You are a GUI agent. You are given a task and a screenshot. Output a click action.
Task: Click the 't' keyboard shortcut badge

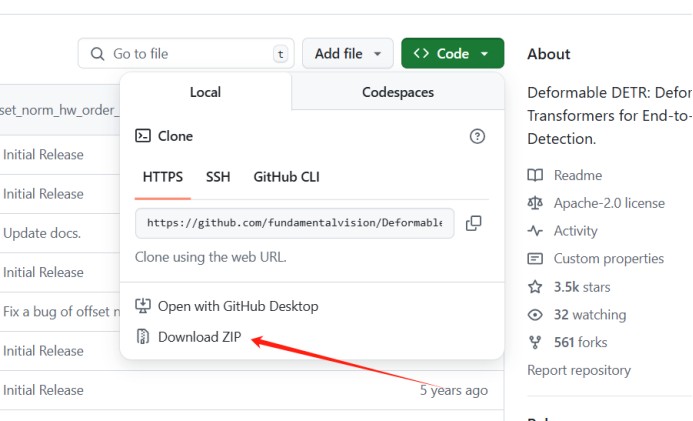click(281, 54)
